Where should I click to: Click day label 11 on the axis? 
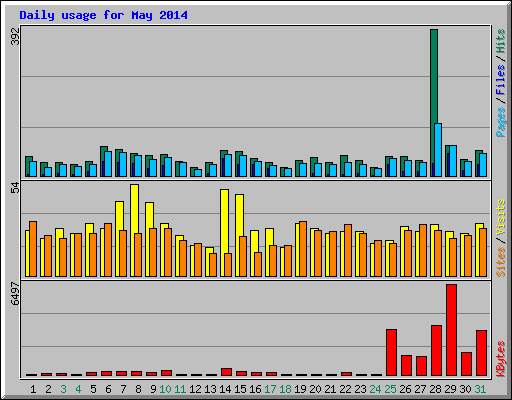180,389
